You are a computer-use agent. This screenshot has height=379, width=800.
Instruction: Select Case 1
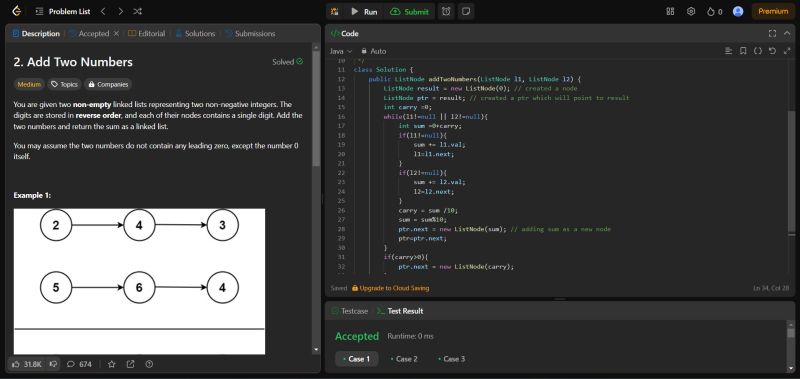tap(357, 359)
